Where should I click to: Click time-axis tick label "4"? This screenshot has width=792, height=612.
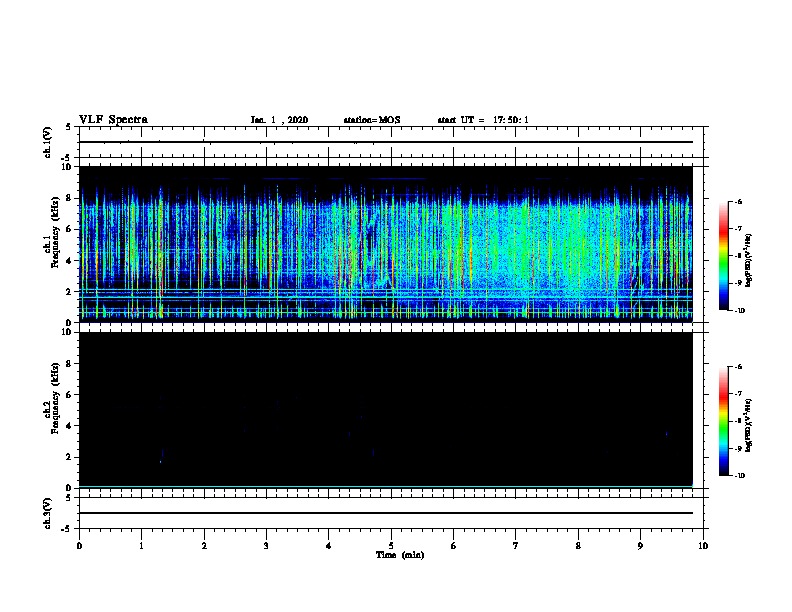pyautogui.click(x=328, y=546)
